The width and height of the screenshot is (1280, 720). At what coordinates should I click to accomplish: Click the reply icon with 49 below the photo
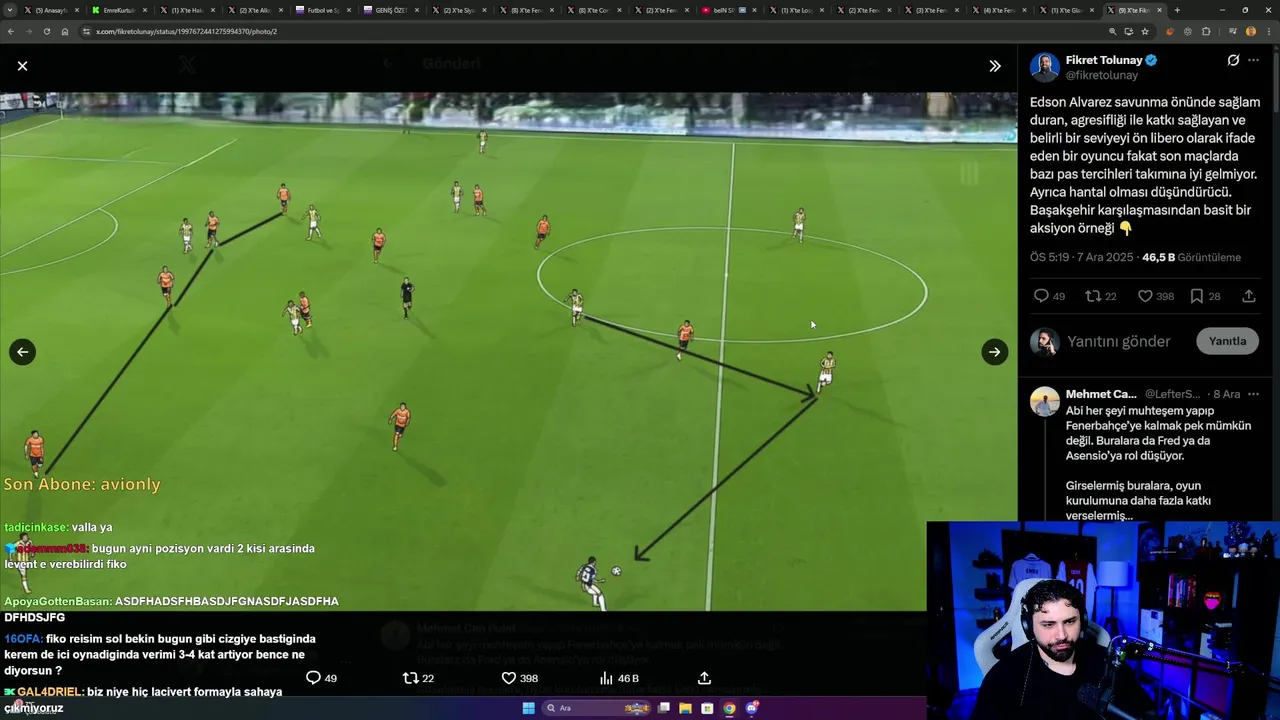point(321,678)
